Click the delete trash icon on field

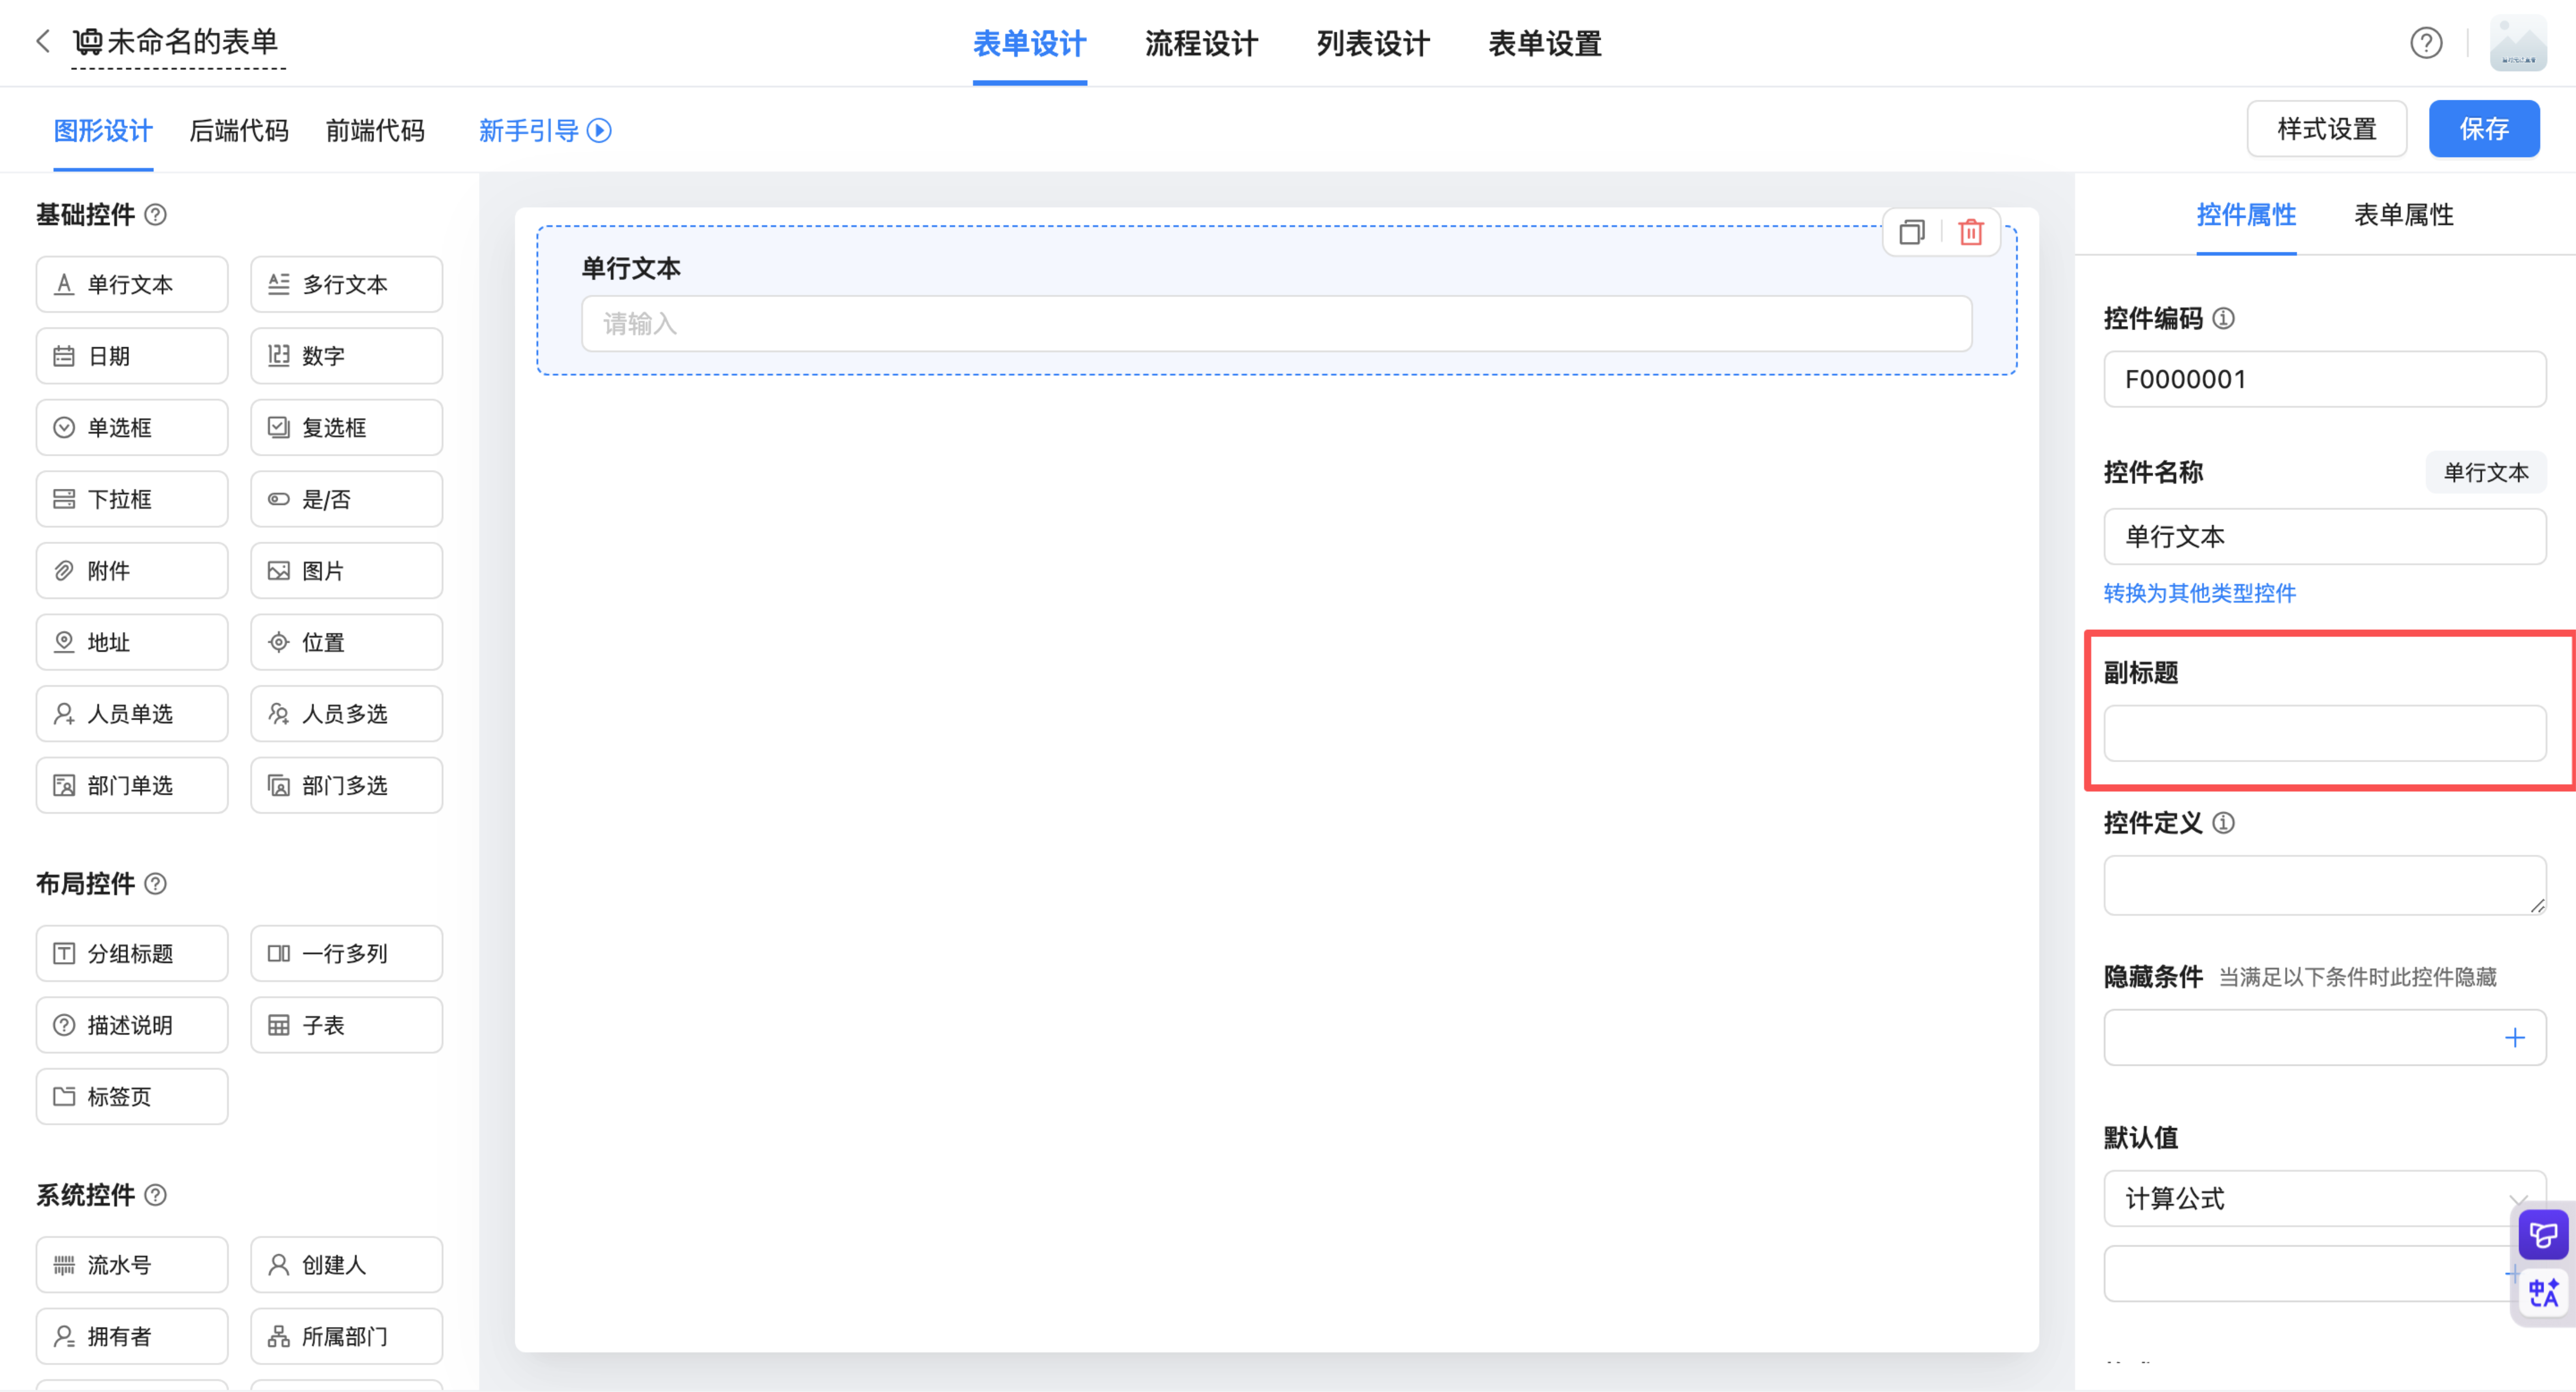(x=1970, y=232)
